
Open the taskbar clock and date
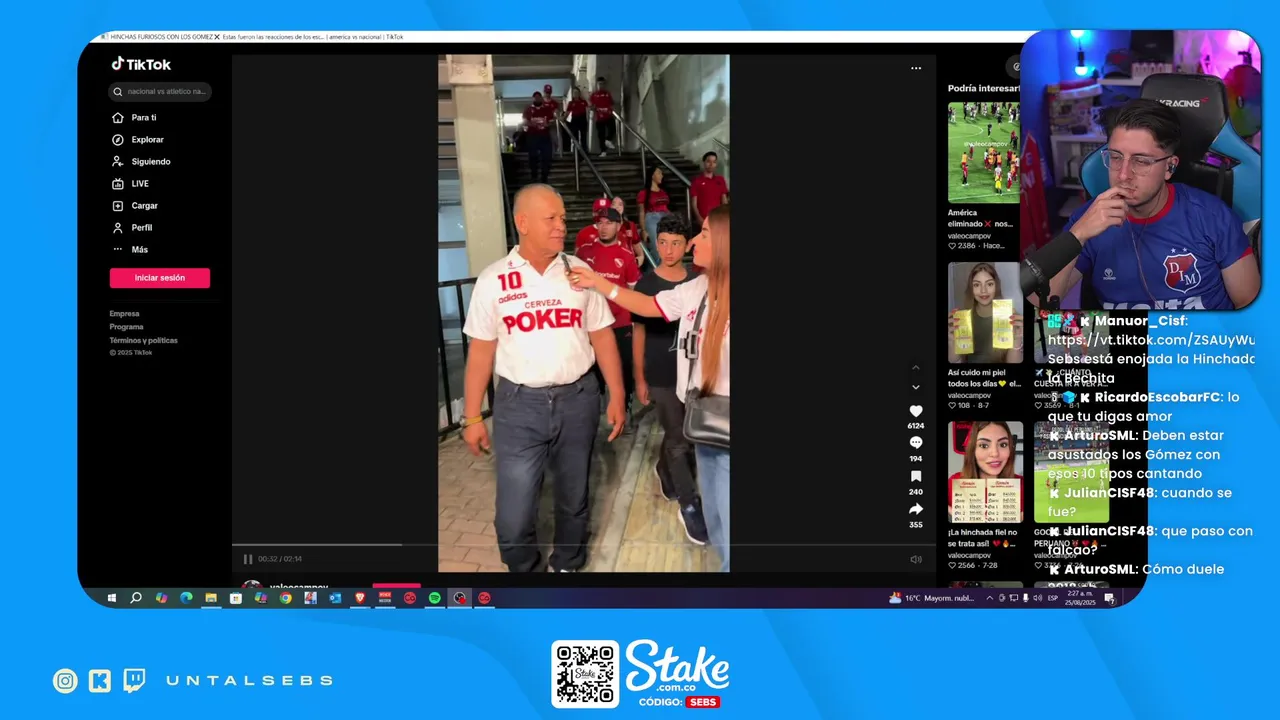click(1082, 598)
